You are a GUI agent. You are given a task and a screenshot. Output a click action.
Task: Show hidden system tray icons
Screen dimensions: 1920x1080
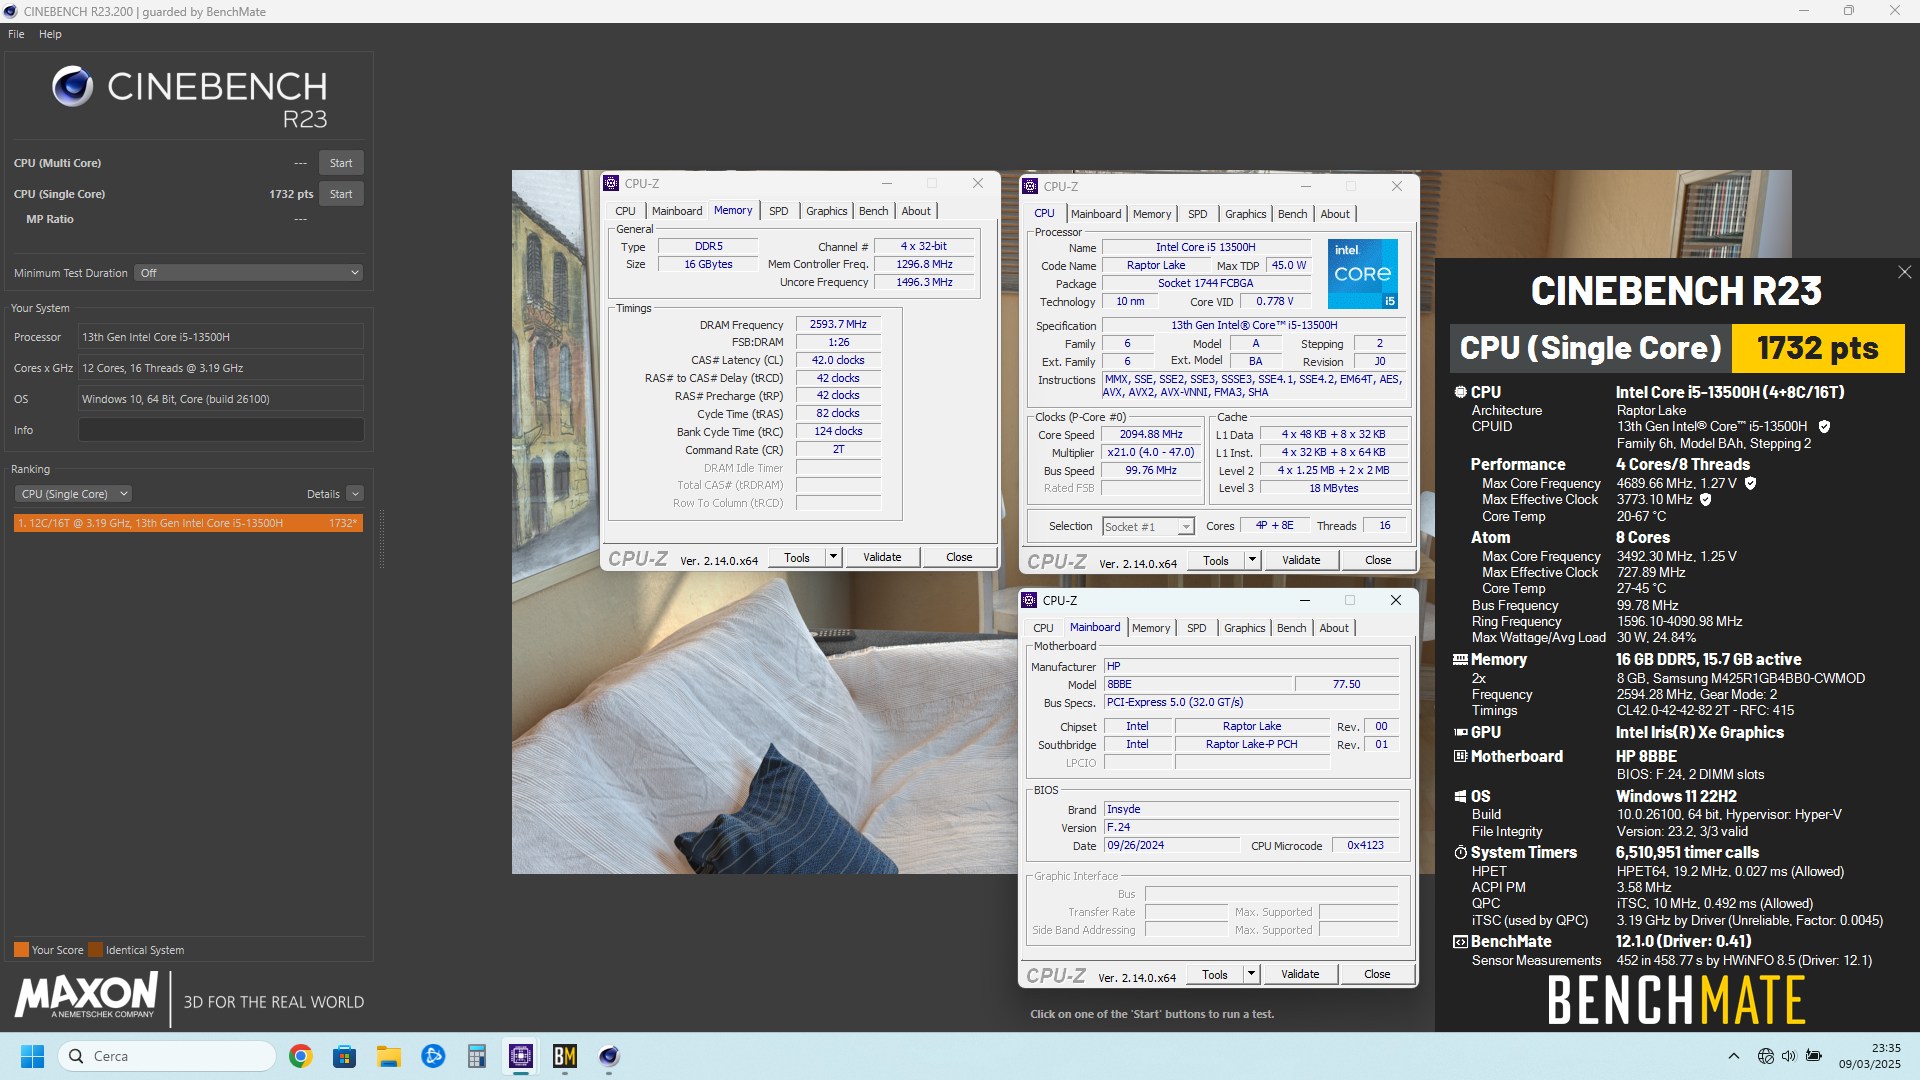[x=1734, y=1056]
